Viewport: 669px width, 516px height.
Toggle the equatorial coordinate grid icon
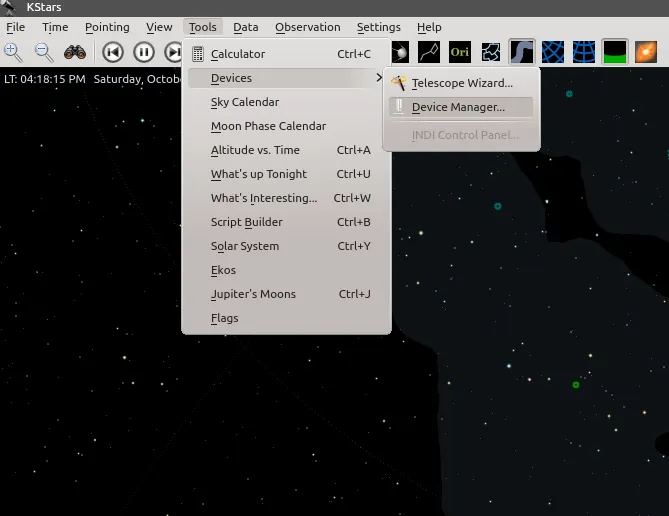click(553, 52)
